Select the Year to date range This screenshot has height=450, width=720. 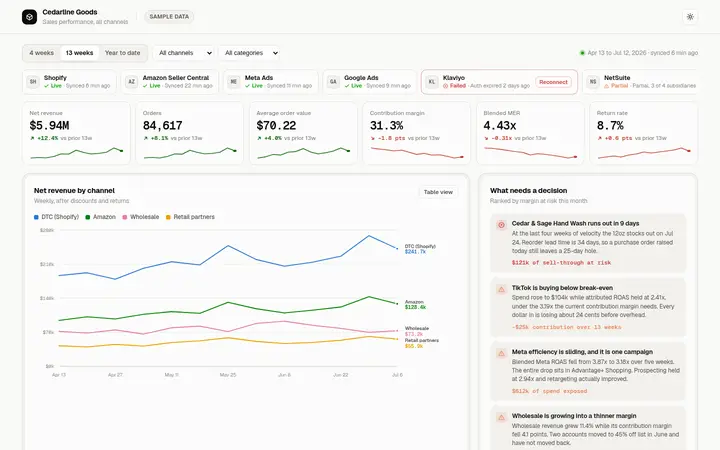[122, 53]
